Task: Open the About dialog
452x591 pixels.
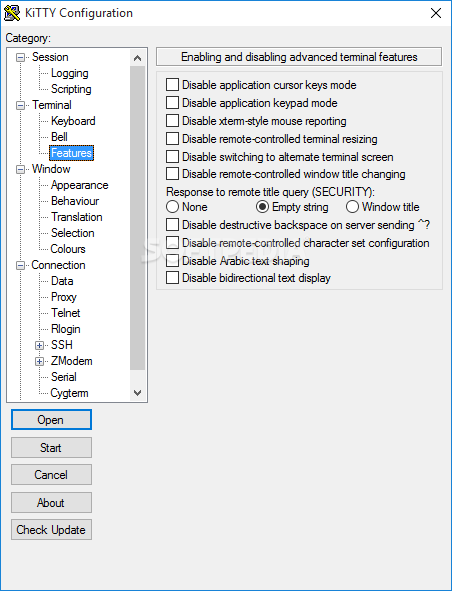Action: click(x=51, y=502)
